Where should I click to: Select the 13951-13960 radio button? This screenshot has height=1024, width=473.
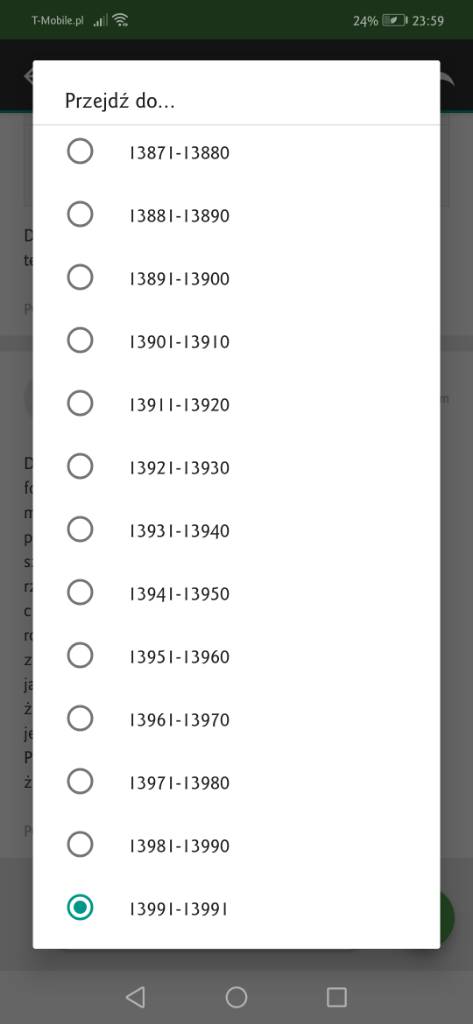(x=80, y=656)
